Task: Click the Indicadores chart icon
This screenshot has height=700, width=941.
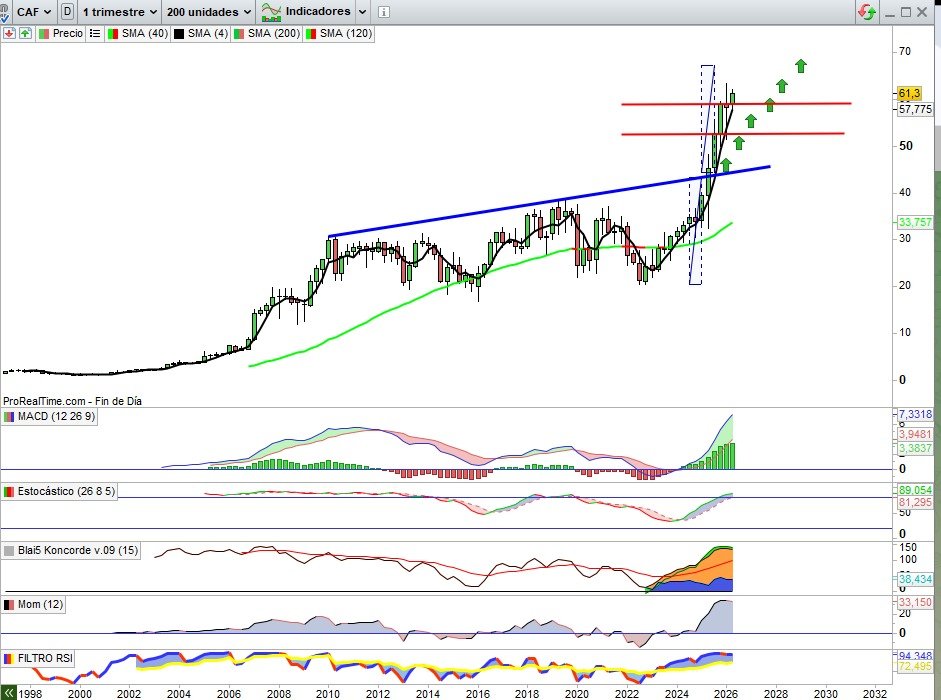Action: point(271,11)
